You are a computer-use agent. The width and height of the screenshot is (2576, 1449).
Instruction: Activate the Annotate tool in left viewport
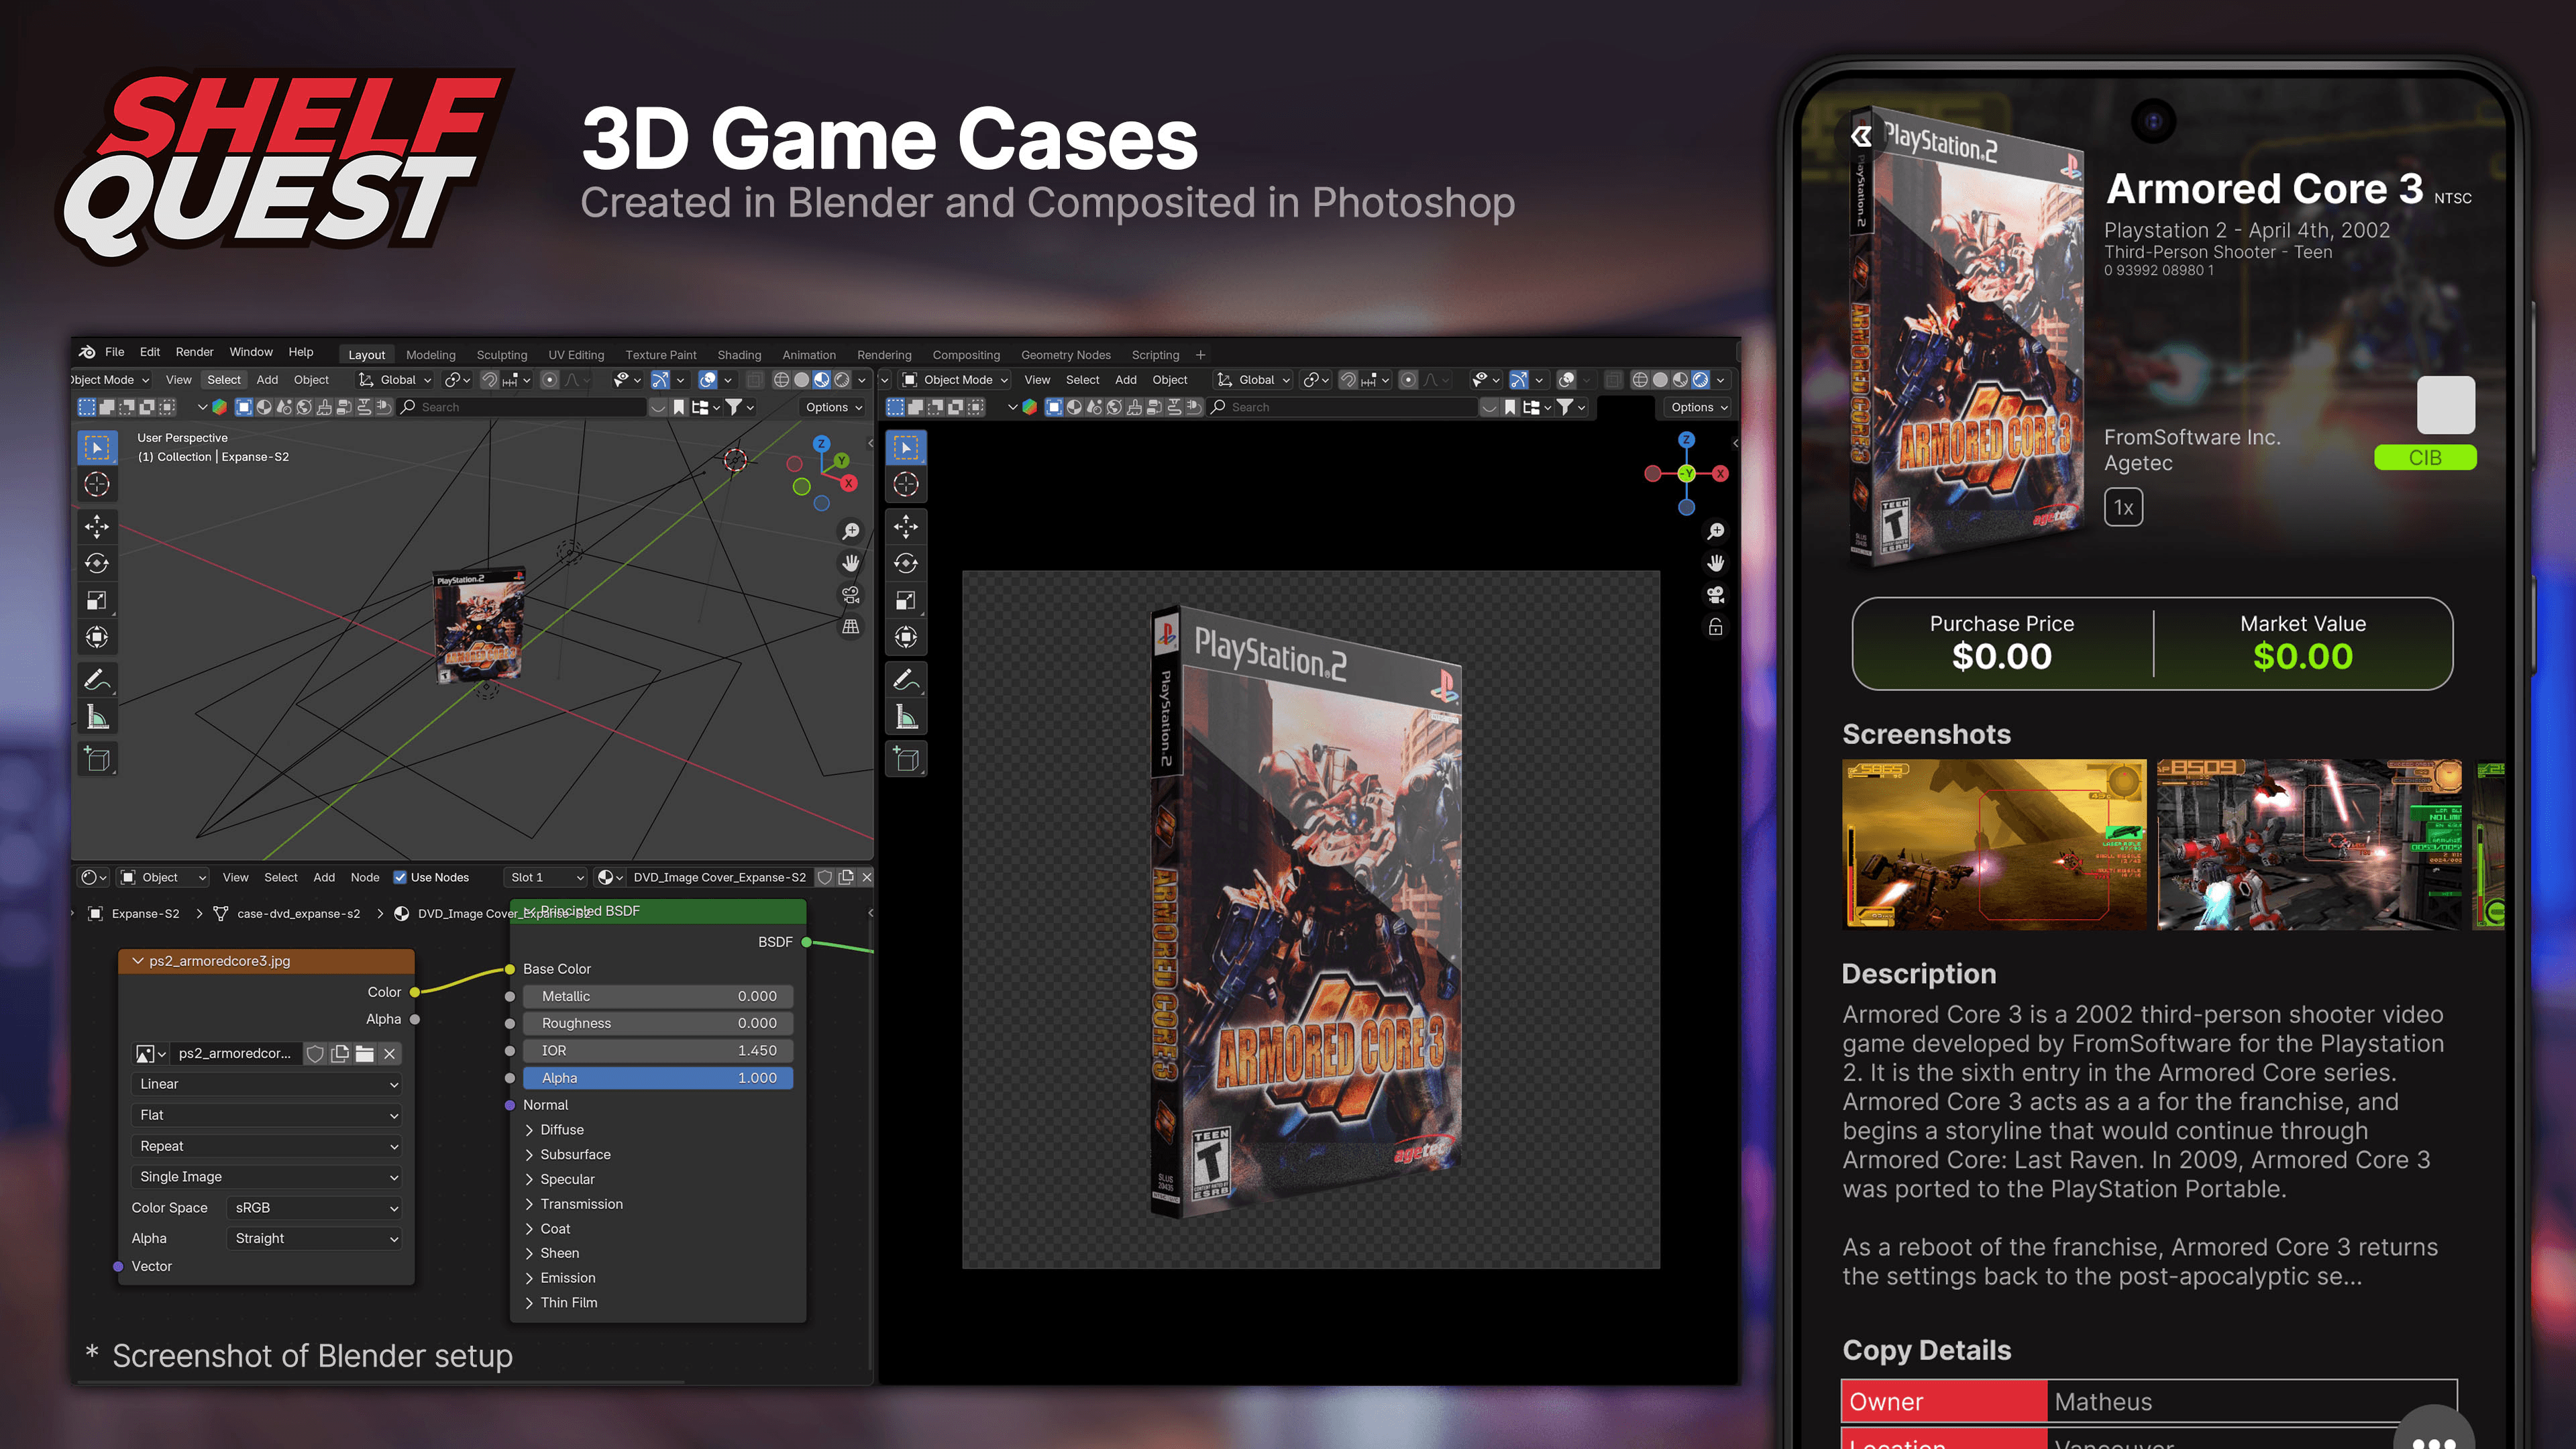click(x=97, y=680)
